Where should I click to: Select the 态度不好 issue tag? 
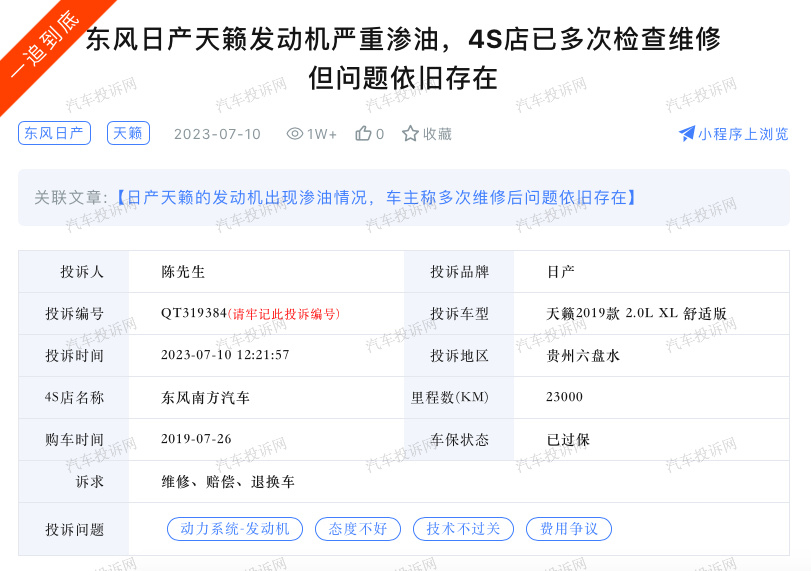click(358, 529)
